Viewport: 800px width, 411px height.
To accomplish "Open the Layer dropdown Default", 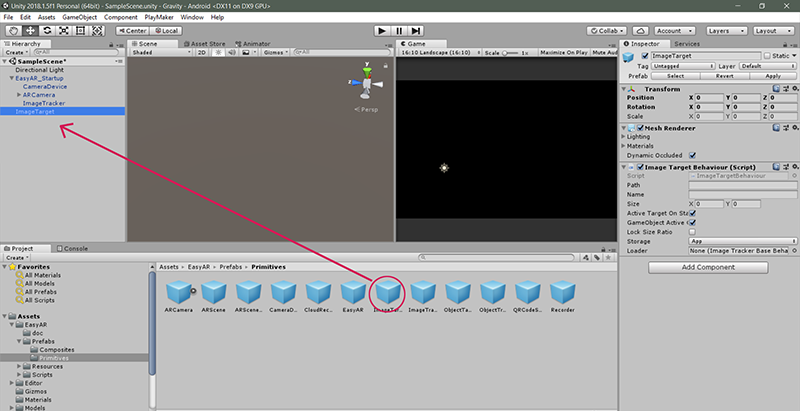I will click(768, 66).
